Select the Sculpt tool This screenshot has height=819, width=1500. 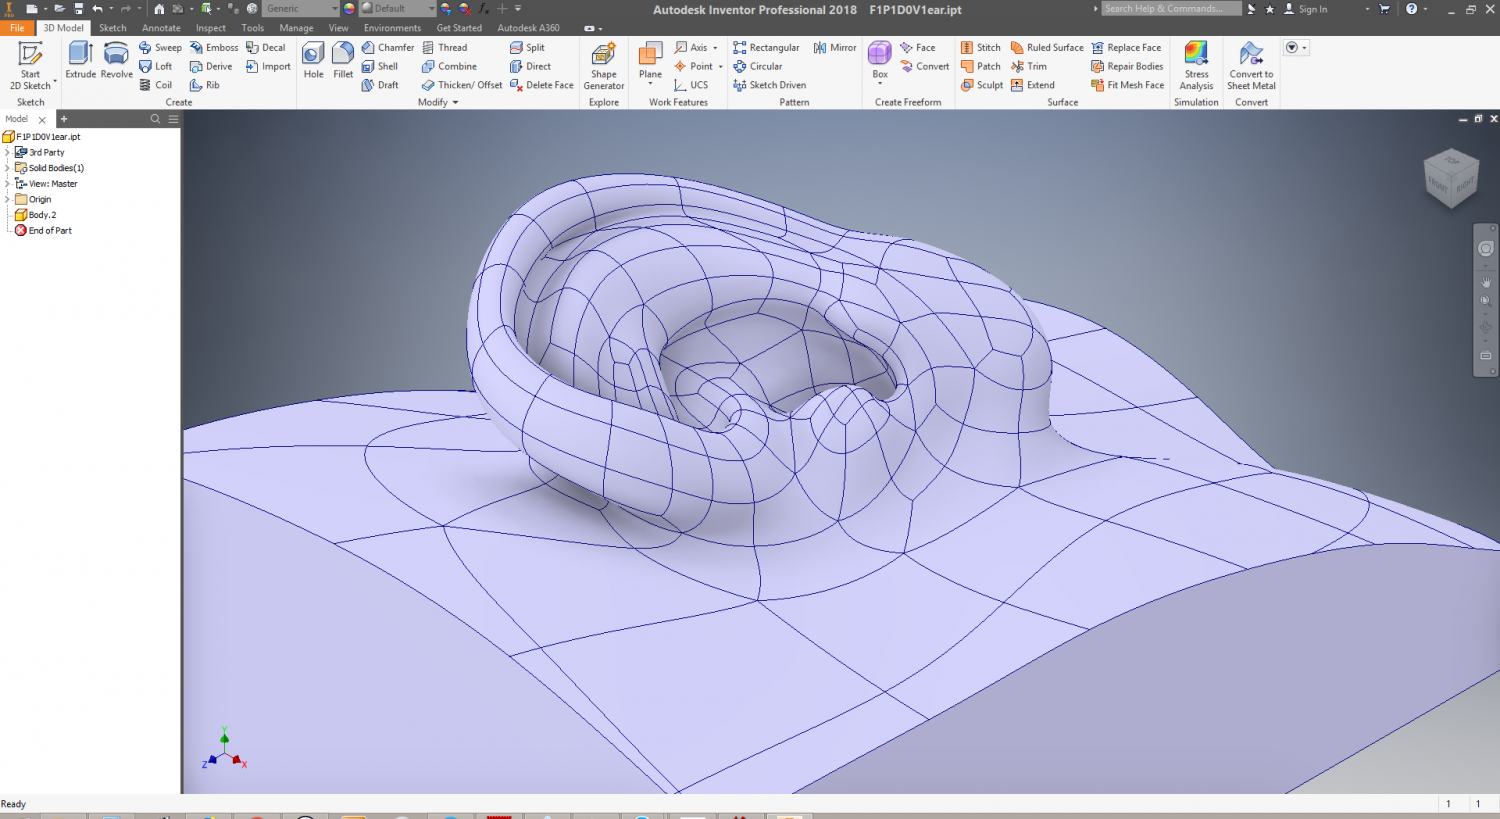[982, 85]
